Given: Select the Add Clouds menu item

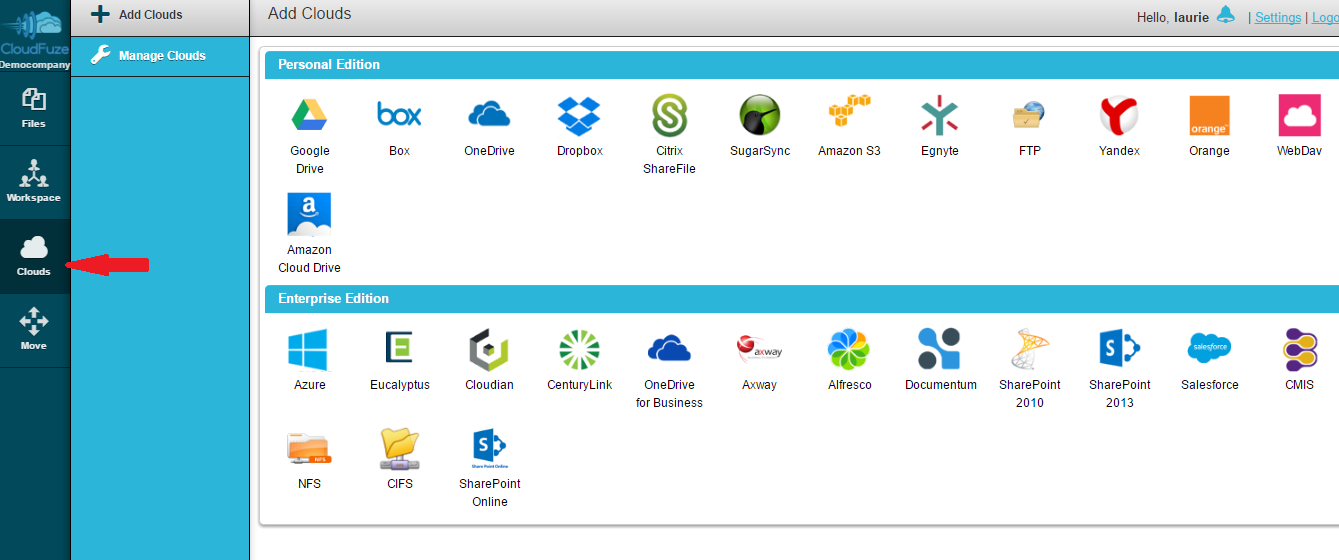Looking at the screenshot, I should click(x=160, y=16).
